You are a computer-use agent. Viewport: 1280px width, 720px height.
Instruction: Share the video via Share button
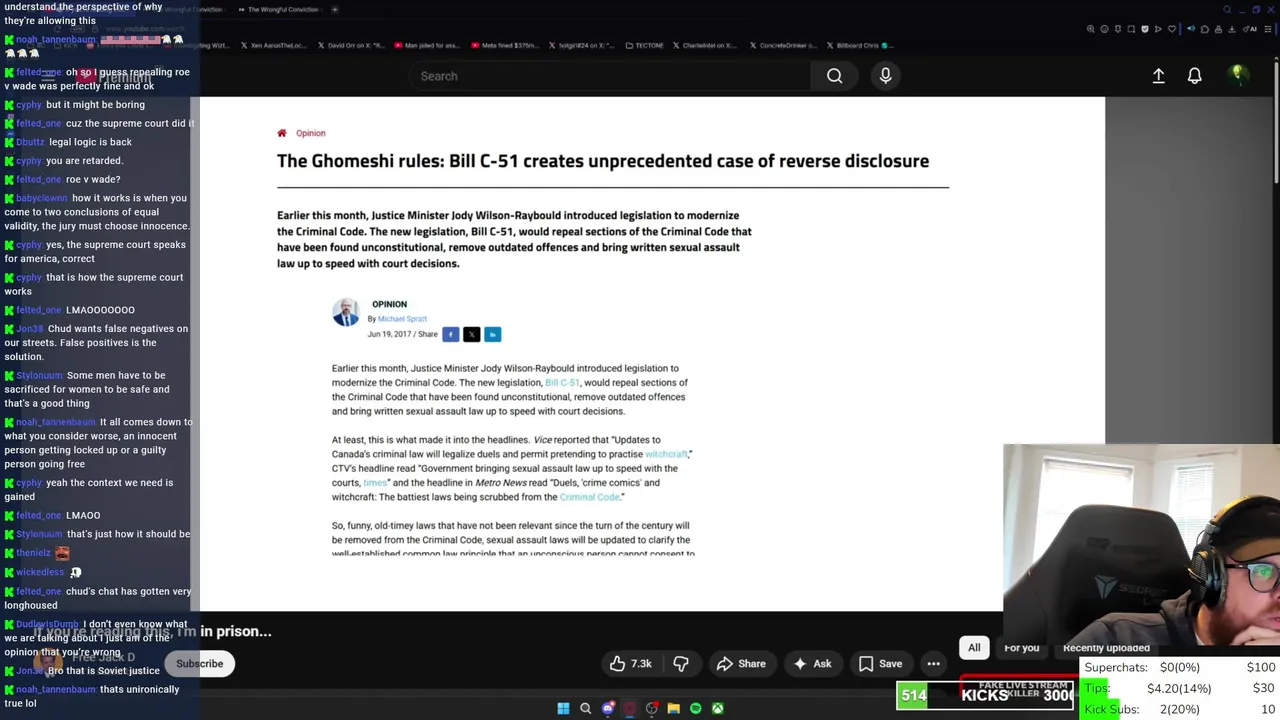tap(741, 663)
